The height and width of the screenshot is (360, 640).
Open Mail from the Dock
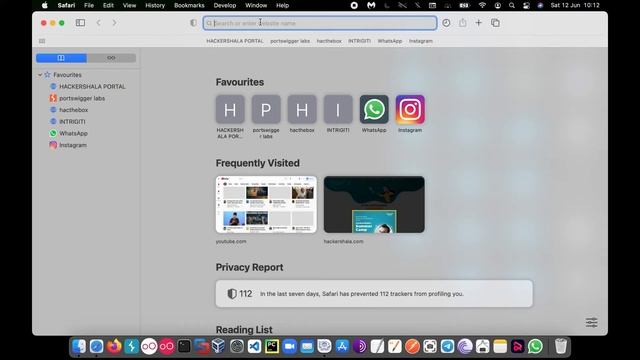tap(307, 347)
